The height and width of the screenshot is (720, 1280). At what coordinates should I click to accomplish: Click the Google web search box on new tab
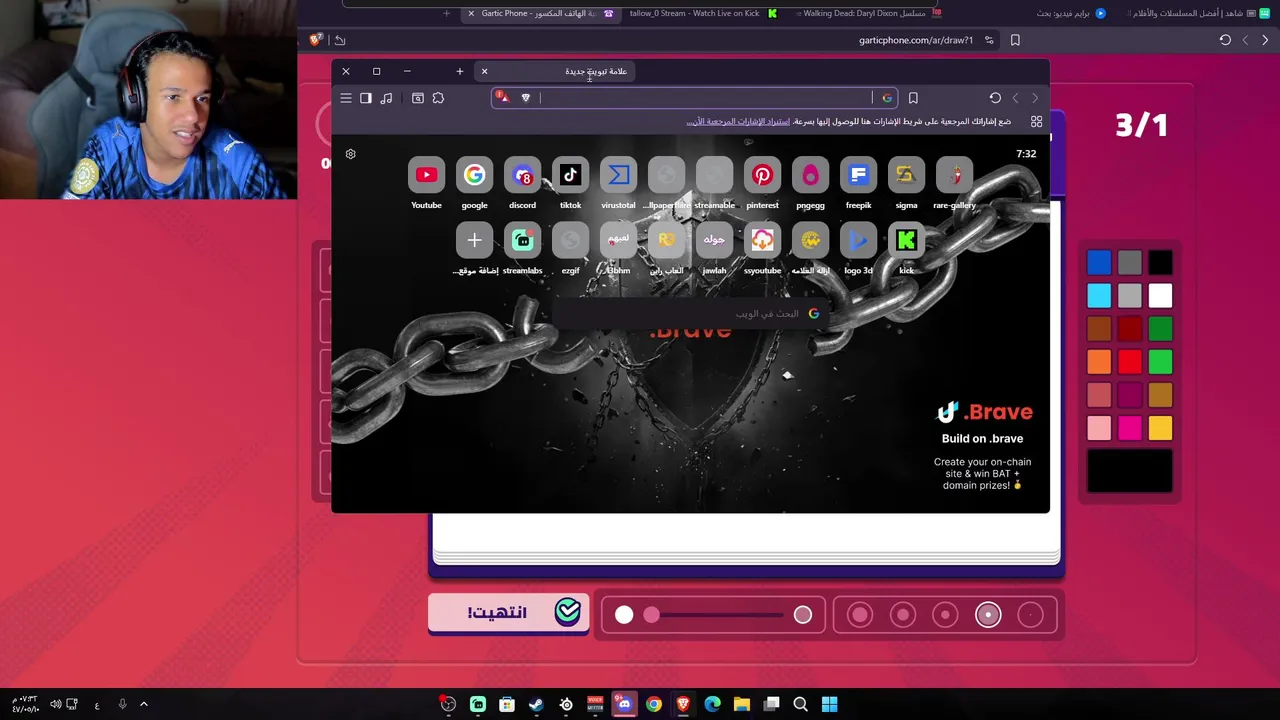click(690, 314)
